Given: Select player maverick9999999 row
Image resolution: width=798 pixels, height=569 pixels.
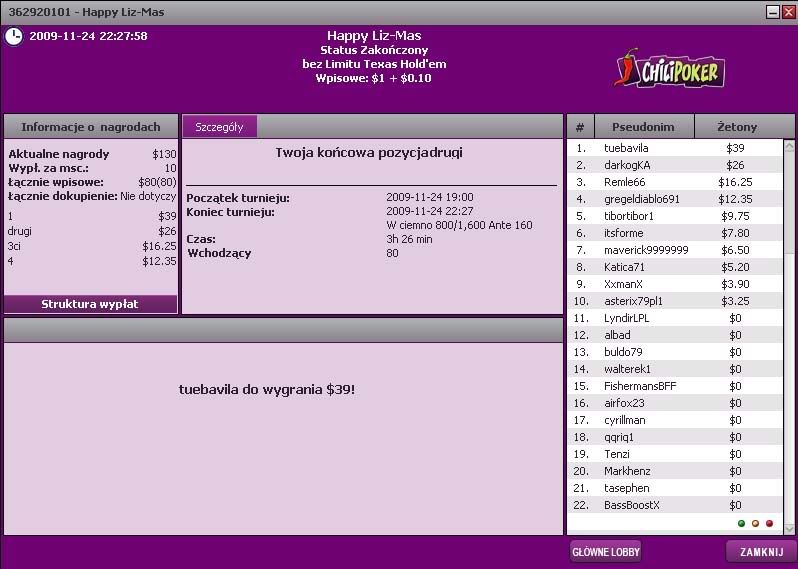Looking at the screenshot, I should [x=646, y=250].
